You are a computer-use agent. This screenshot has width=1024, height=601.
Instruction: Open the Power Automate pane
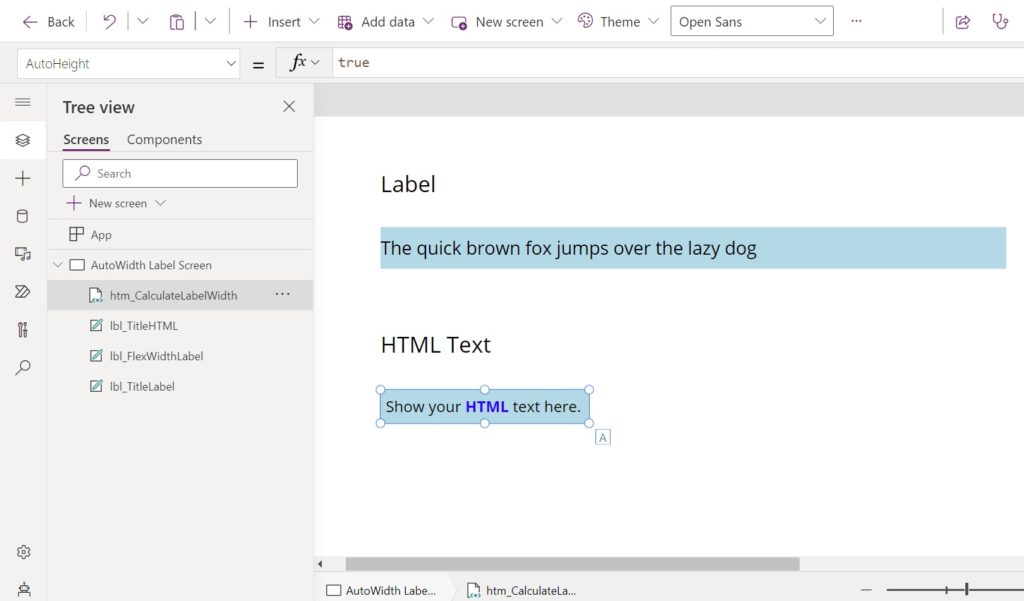(x=23, y=291)
